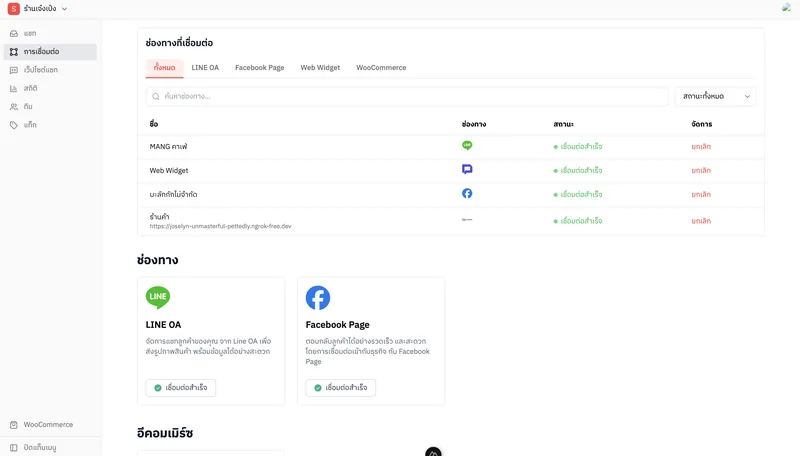
Task: Go to the Chat sidebar item label
Action: click(x=30, y=34)
